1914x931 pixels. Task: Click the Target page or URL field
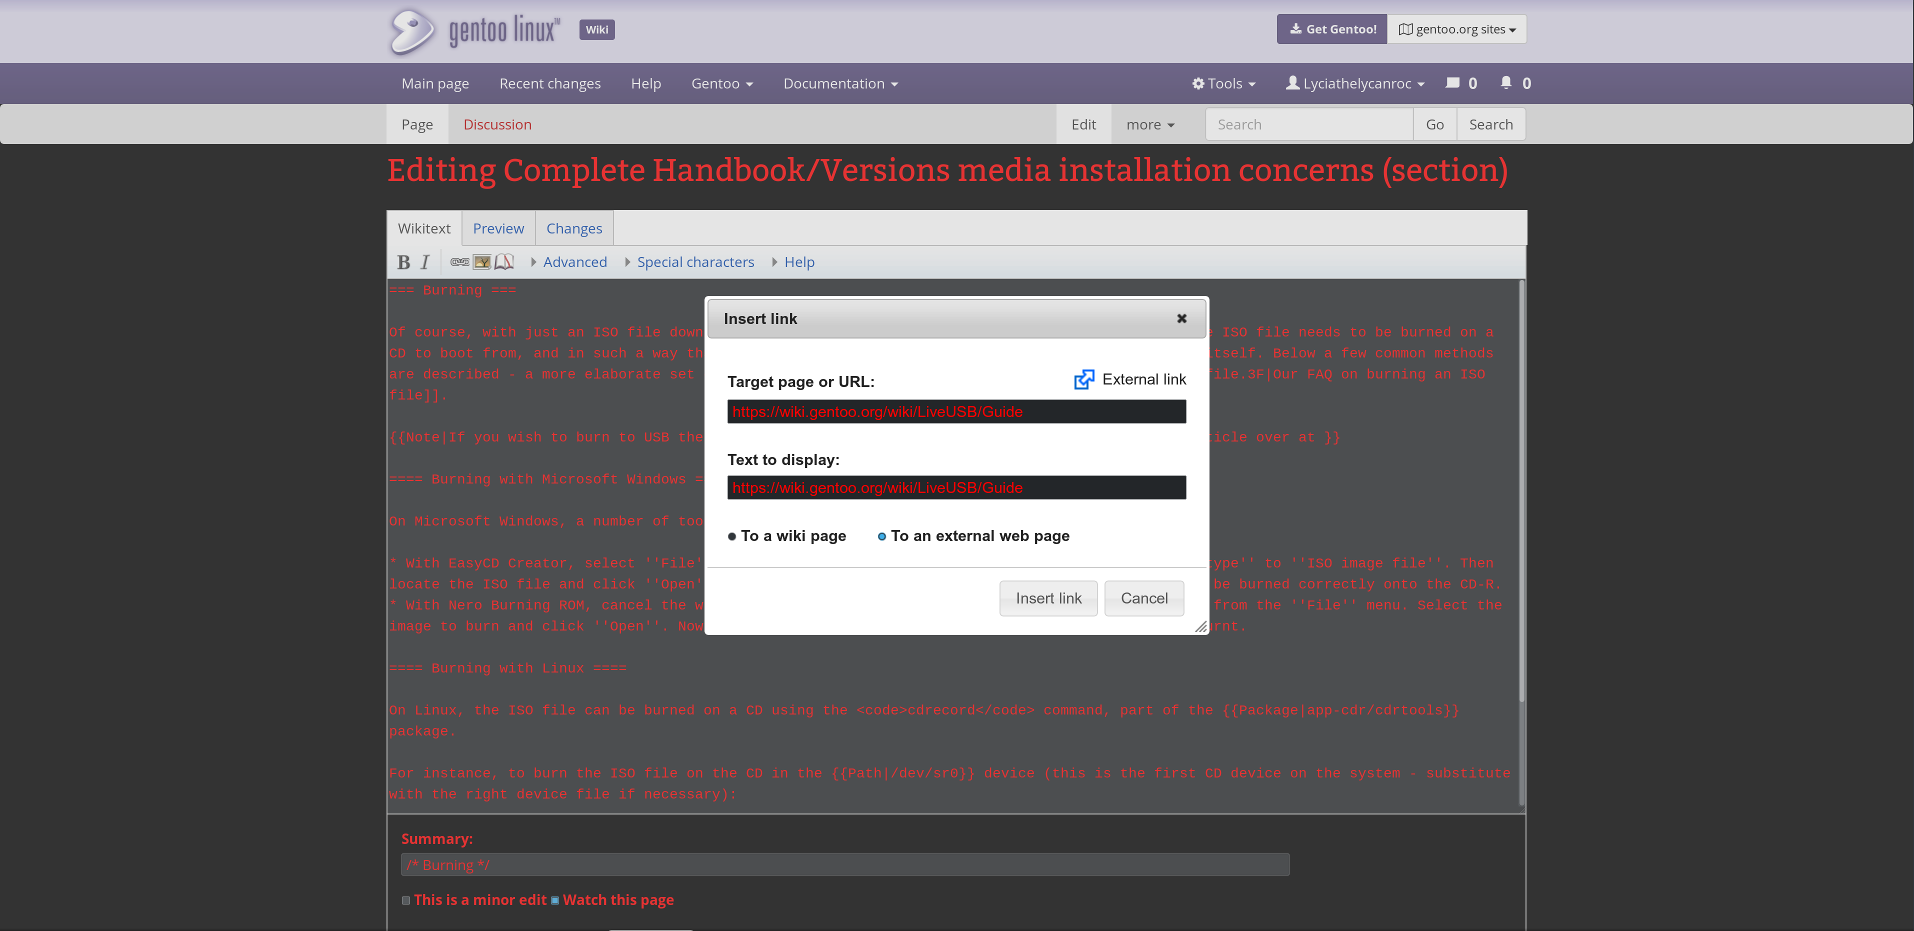click(957, 412)
